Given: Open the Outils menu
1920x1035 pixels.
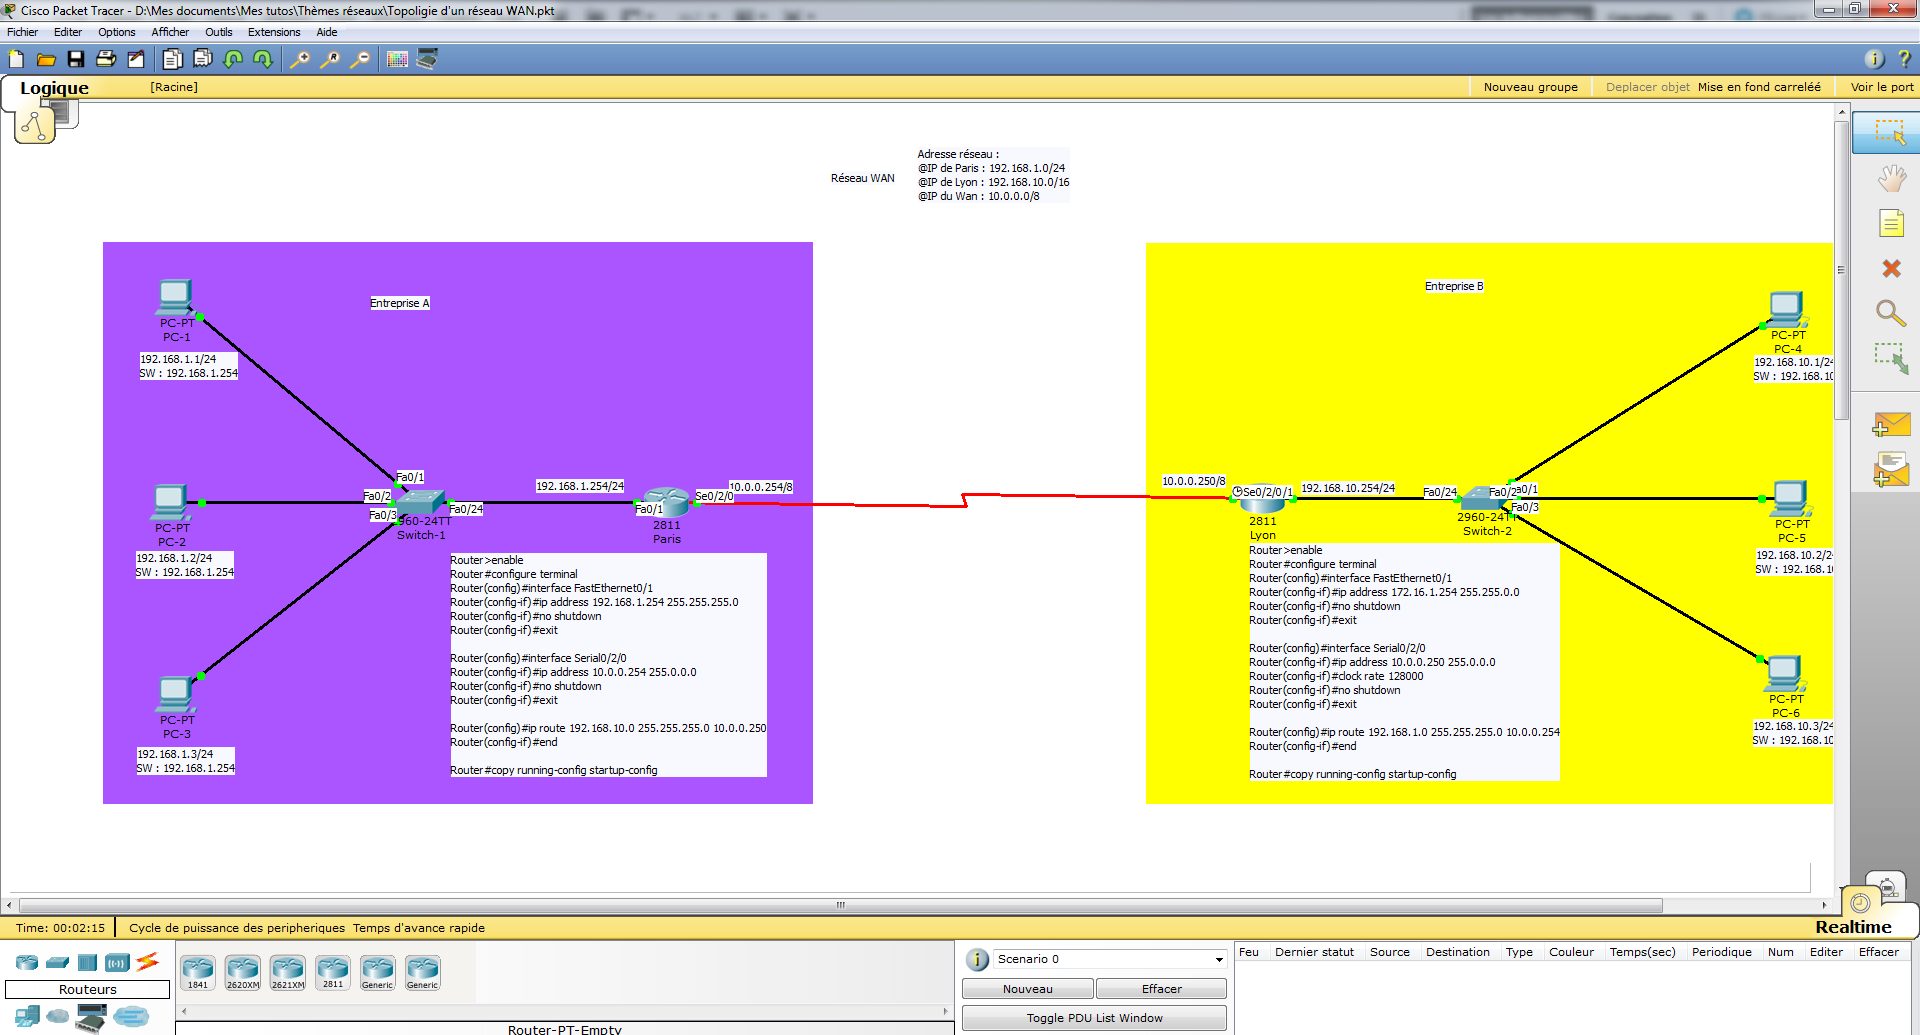Looking at the screenshot, I should click(x=219, y=32).
